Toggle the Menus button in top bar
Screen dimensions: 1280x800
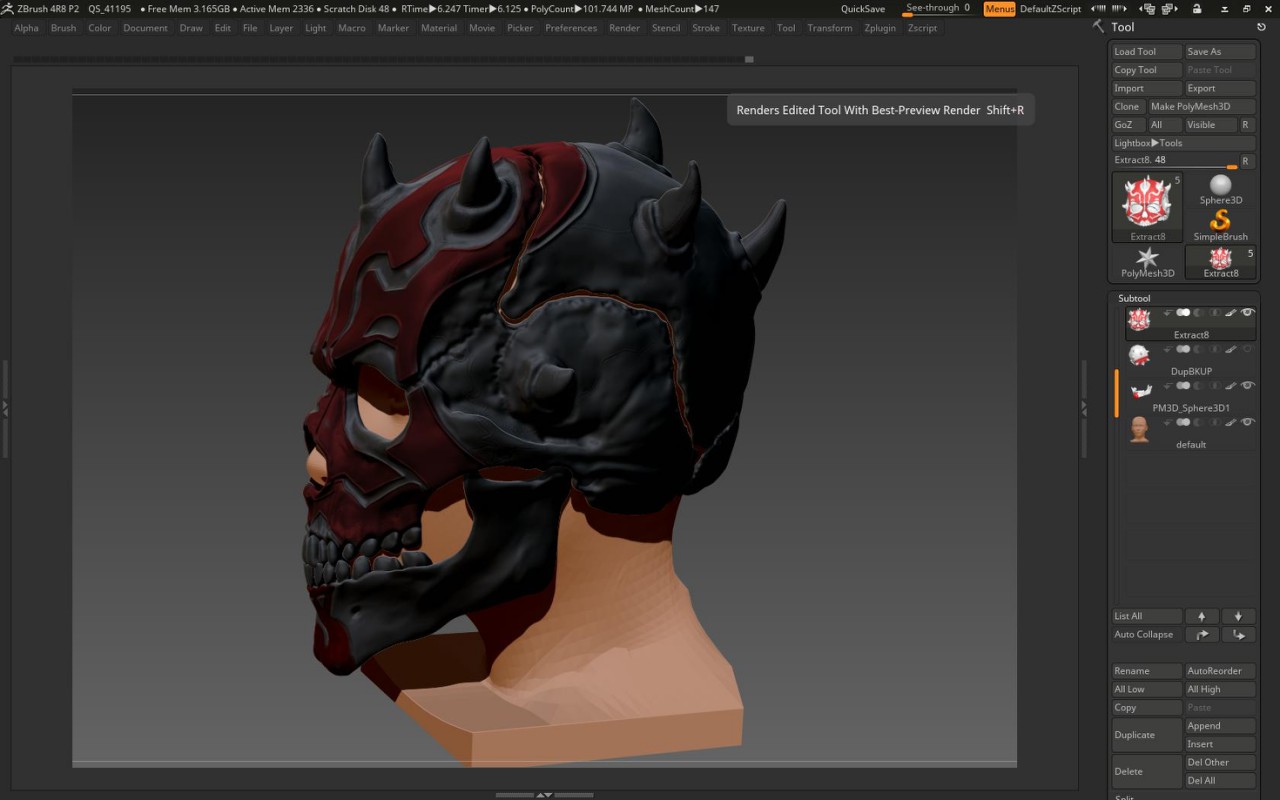coord(999,9)
